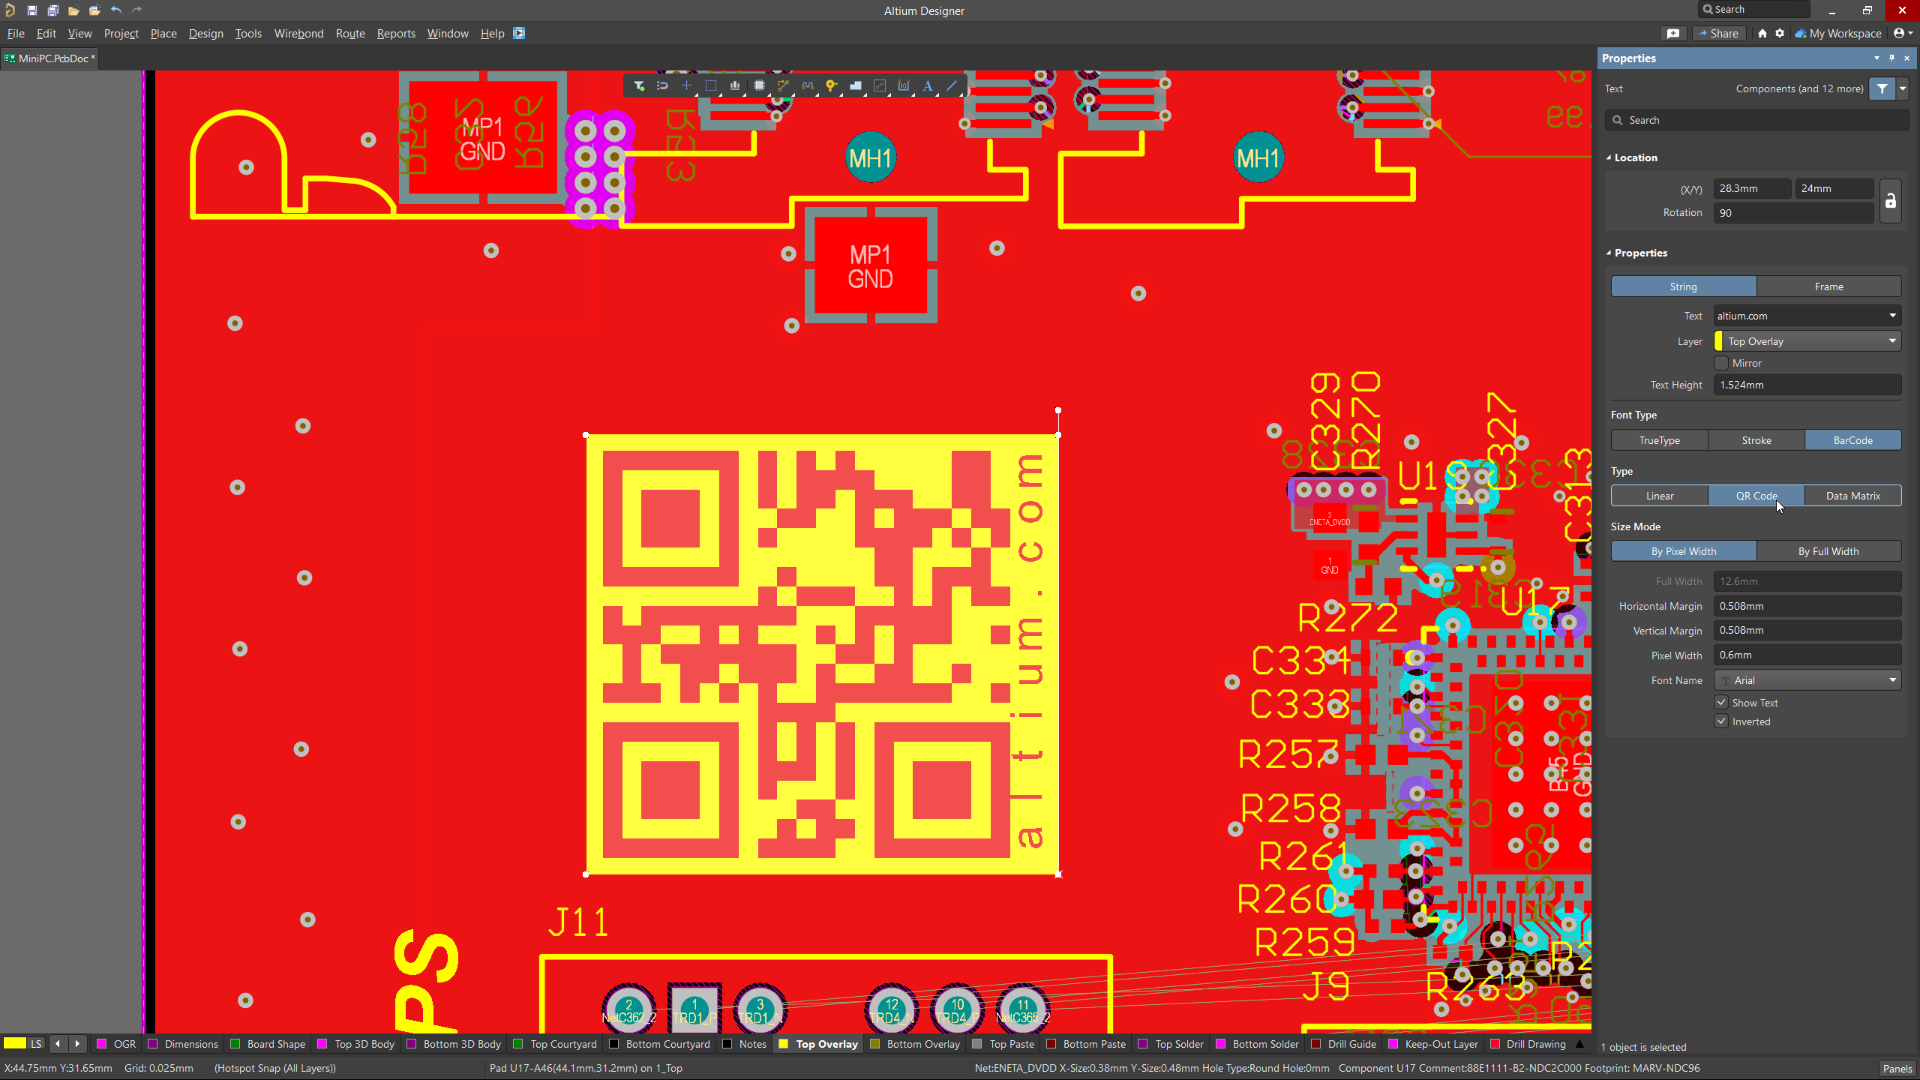
Task: Click the Rotation input field
Action: 1793,213
